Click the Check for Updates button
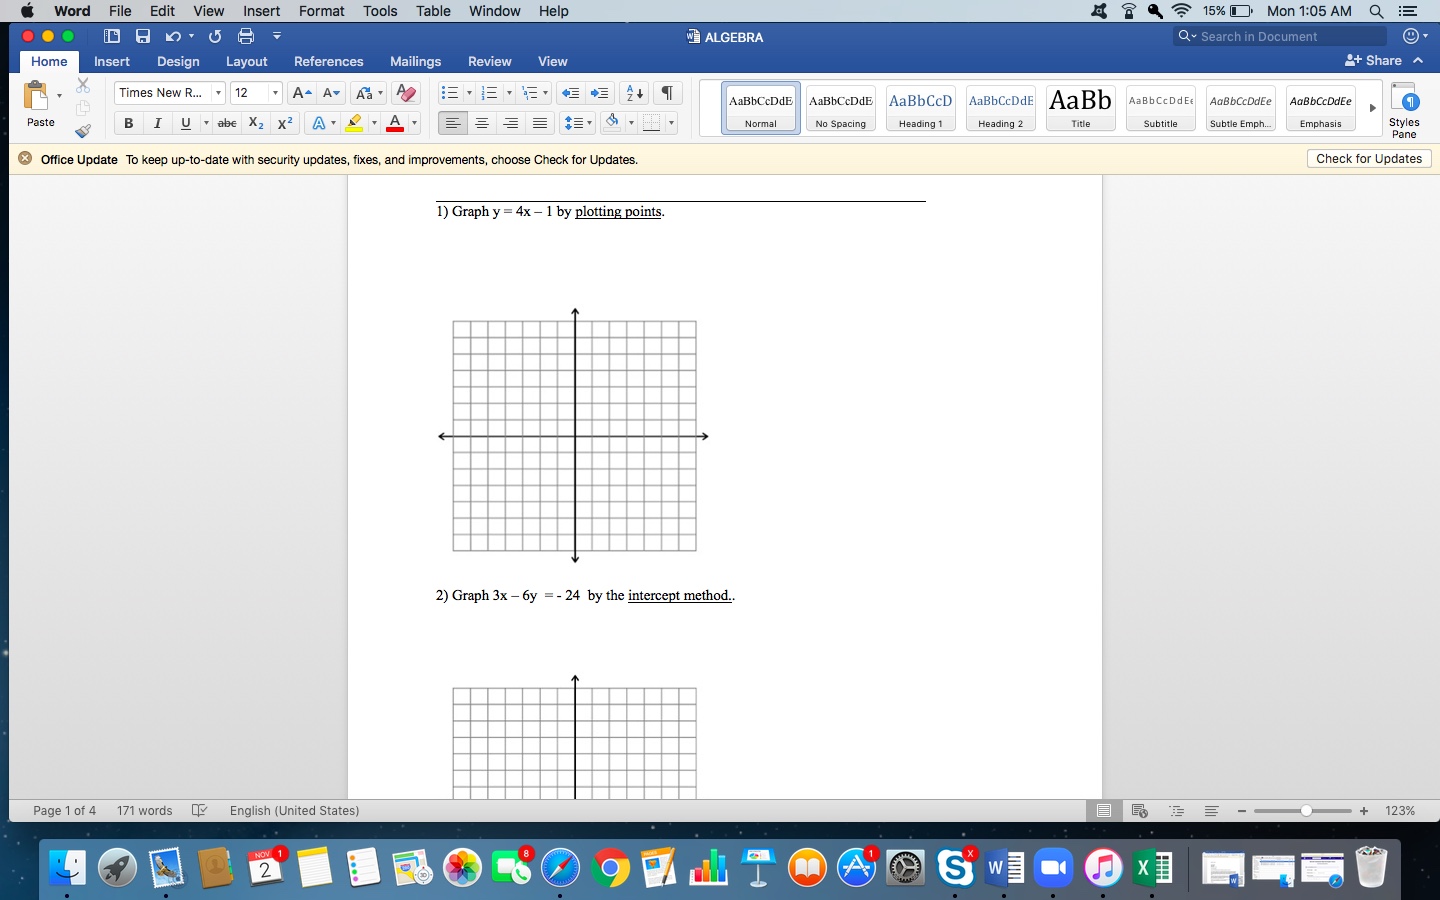The image size is (1440, 900). pos(1368,159)
